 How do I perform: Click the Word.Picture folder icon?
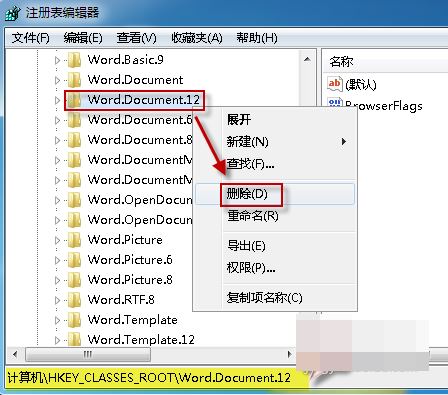(74, 240)
